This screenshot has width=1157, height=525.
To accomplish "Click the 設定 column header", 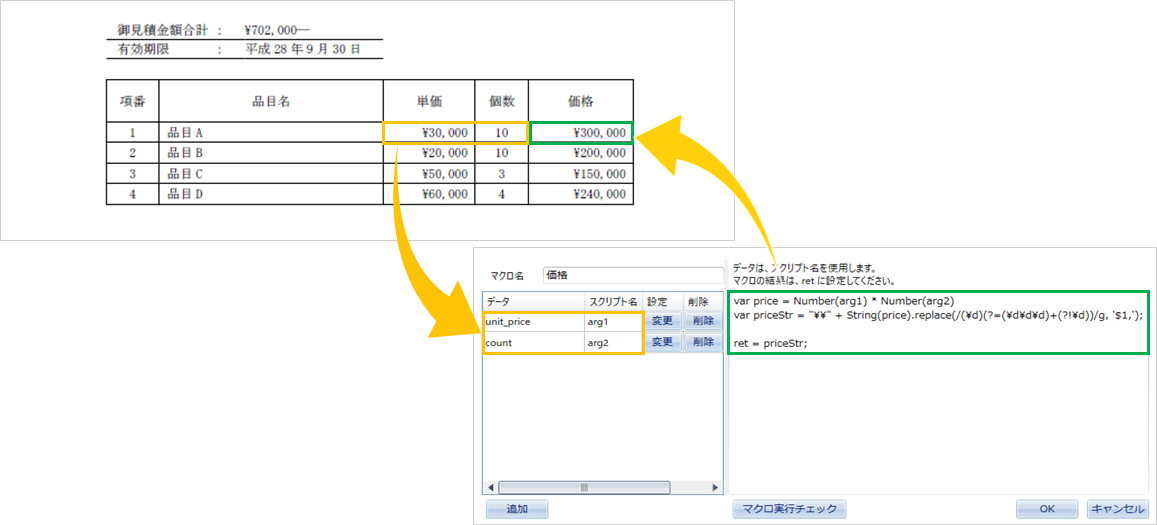I will tap(663, 302).
